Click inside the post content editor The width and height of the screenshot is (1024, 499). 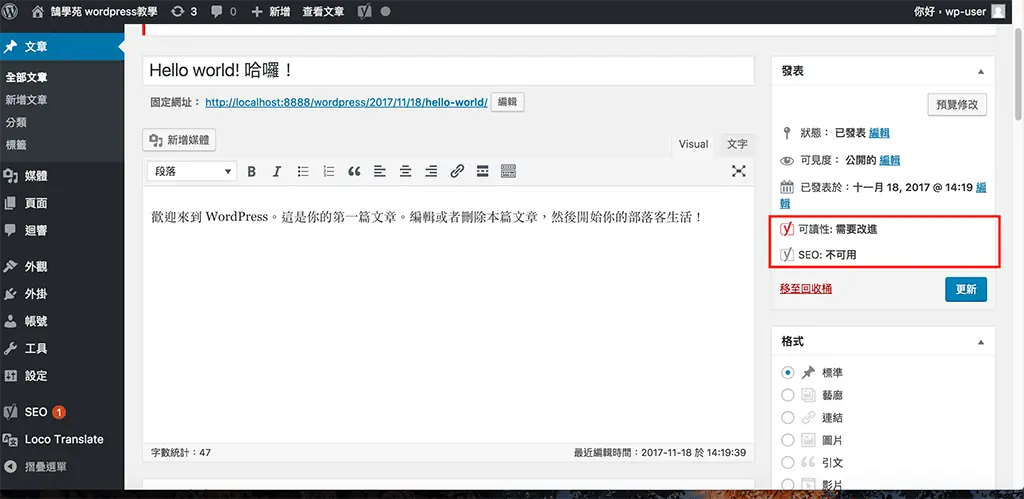(449, 314)
